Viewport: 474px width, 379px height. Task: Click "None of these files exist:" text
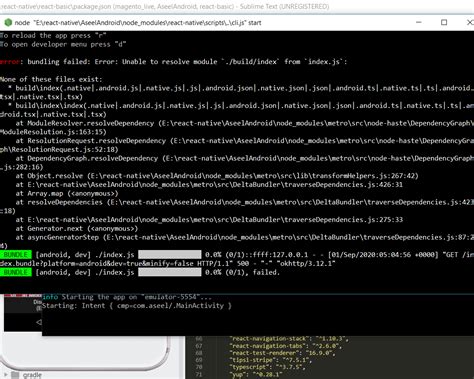pyautogui.click(x=51, y=79)
